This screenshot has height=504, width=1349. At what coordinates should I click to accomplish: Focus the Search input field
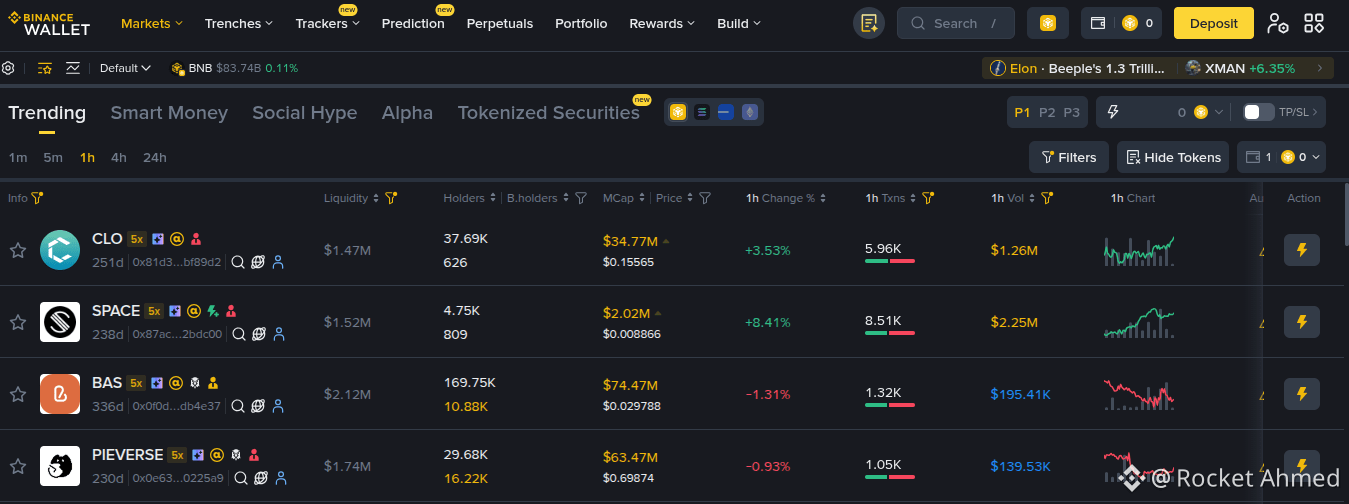click(x=956, y=23)
